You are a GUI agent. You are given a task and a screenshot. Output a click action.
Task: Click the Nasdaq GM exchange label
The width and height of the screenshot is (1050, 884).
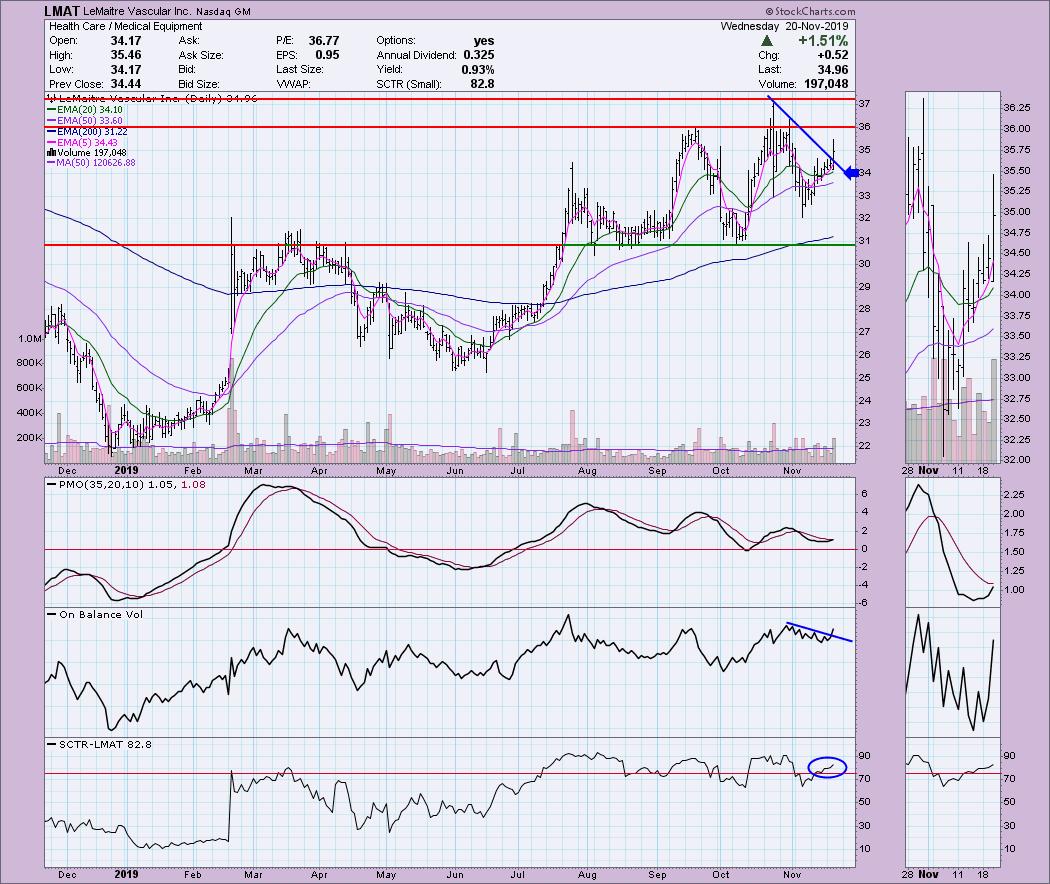click(x=224, y=12)
